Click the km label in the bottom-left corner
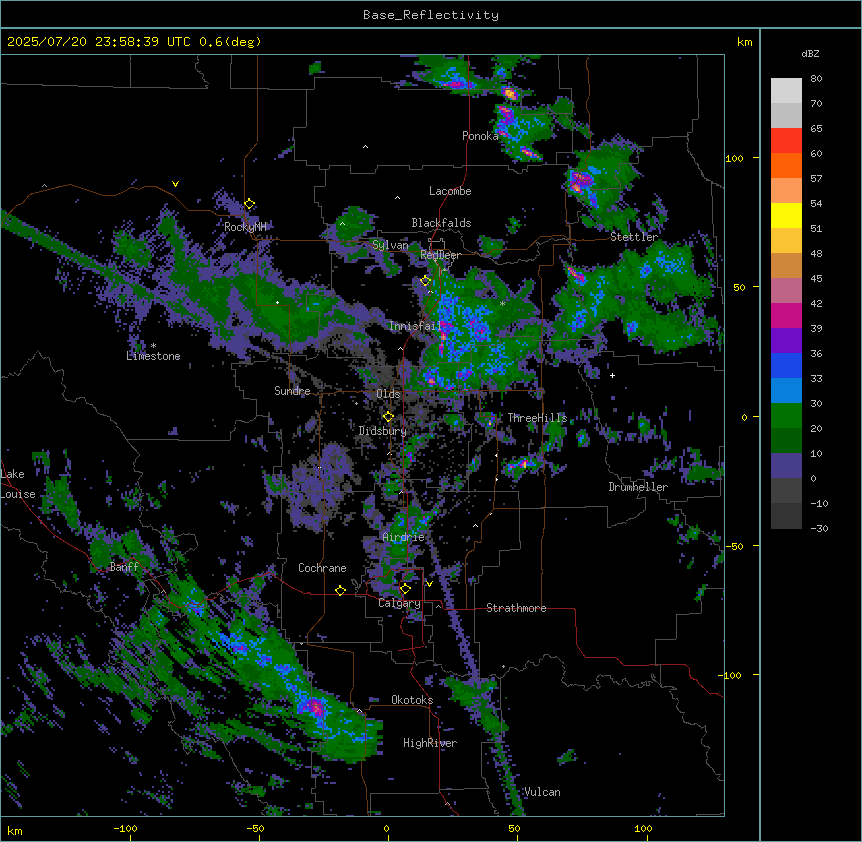Viewport: 862px width, 842px height. point(15,831)
